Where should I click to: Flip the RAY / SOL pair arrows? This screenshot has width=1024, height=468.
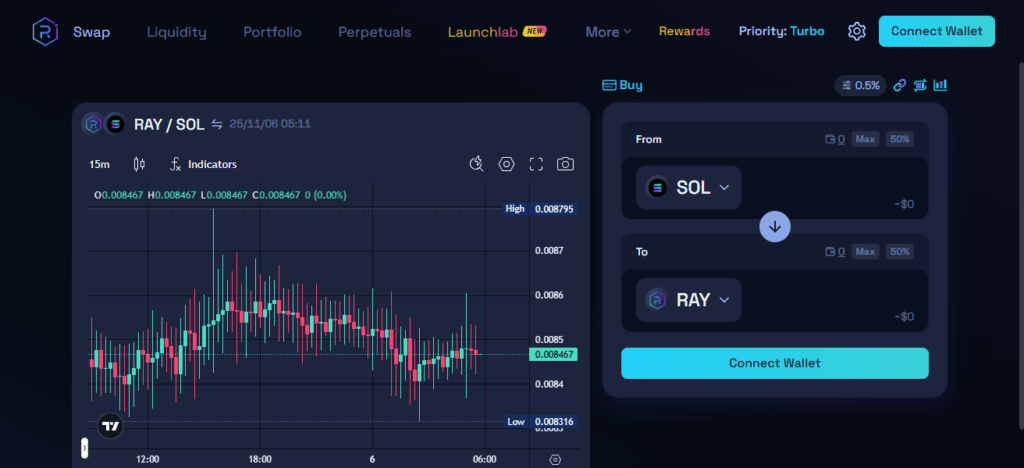(x=217, y=125)
